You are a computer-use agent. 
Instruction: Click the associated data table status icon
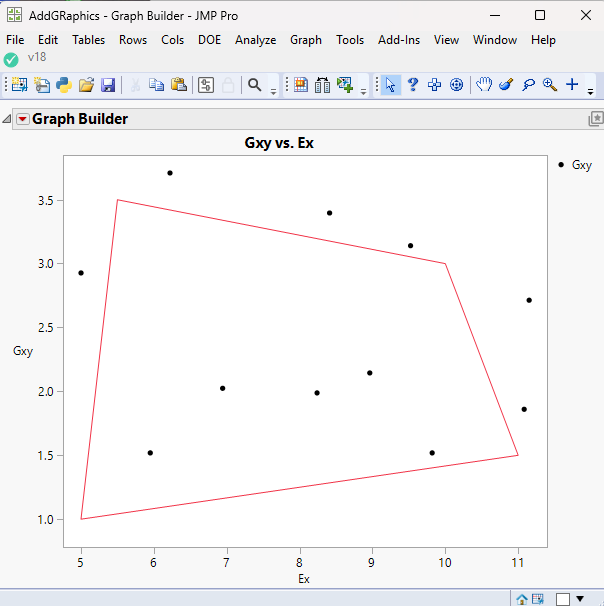[x=538, y=599]
